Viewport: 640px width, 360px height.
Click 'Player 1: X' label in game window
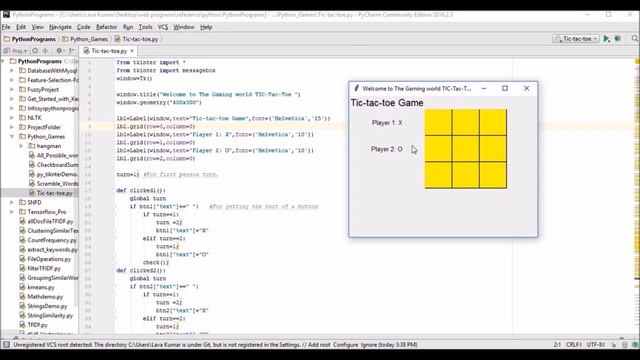click(387, 122)
